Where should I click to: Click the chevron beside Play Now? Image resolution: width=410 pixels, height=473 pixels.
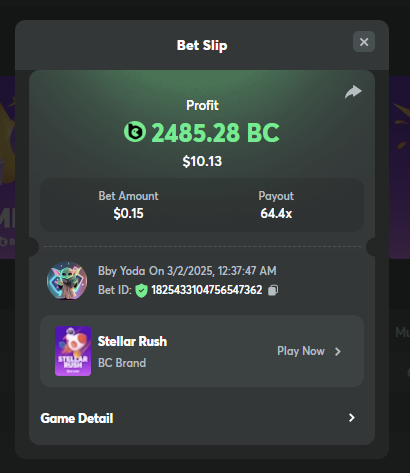(338, 351)
